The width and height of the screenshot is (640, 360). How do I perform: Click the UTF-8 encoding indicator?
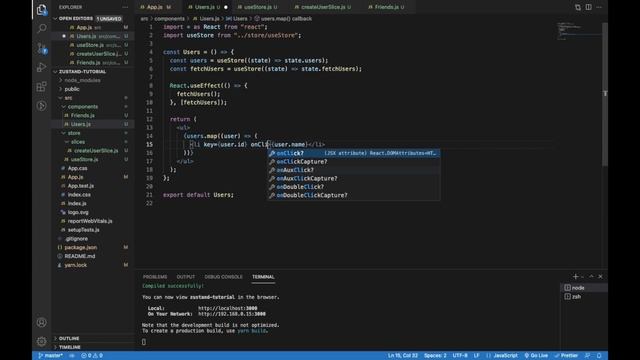coord(460,356)
